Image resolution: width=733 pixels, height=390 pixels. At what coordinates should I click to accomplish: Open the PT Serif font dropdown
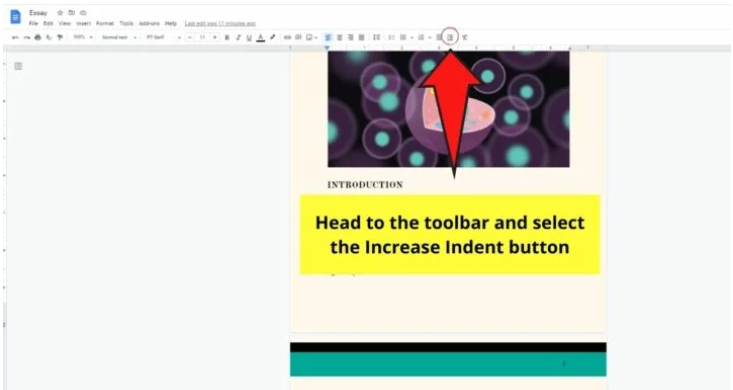pyautogui.click(x=163, y=37)
